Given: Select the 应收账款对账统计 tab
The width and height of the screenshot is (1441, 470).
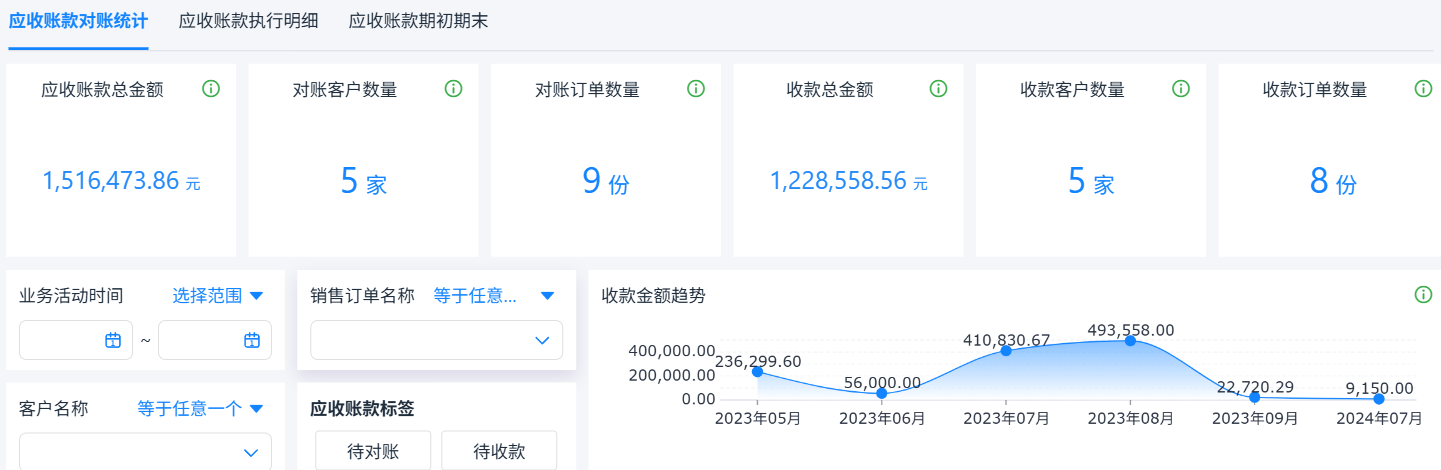Looking at the screenshot, I should point(78,21).
